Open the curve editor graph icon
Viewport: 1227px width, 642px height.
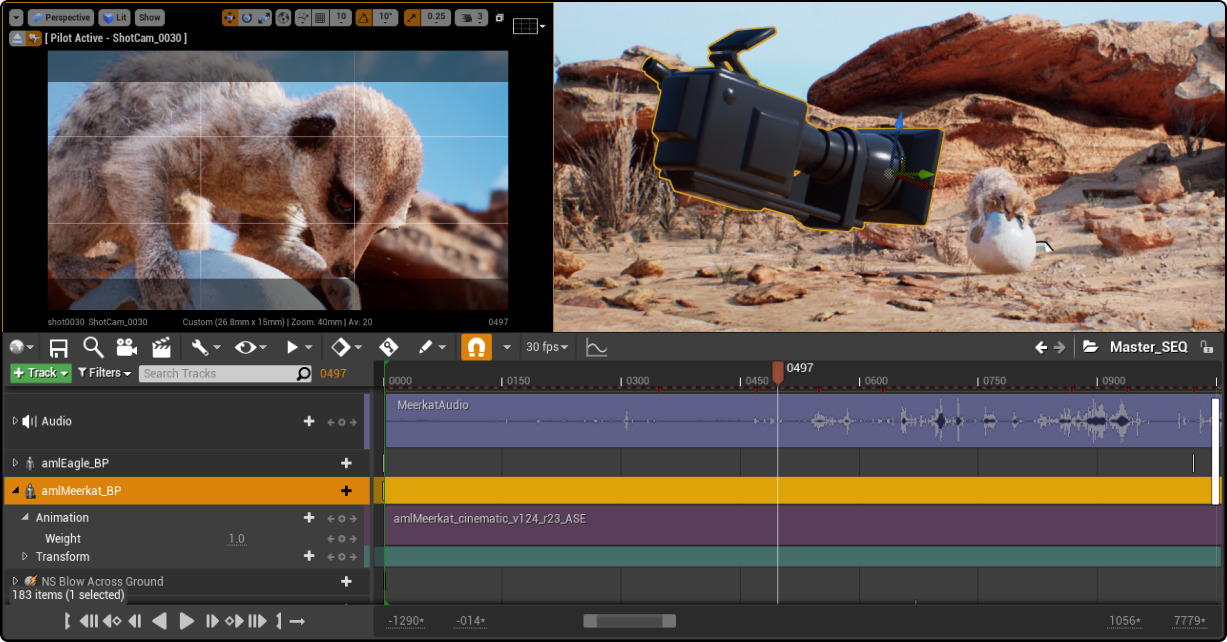tap(596, 347)
